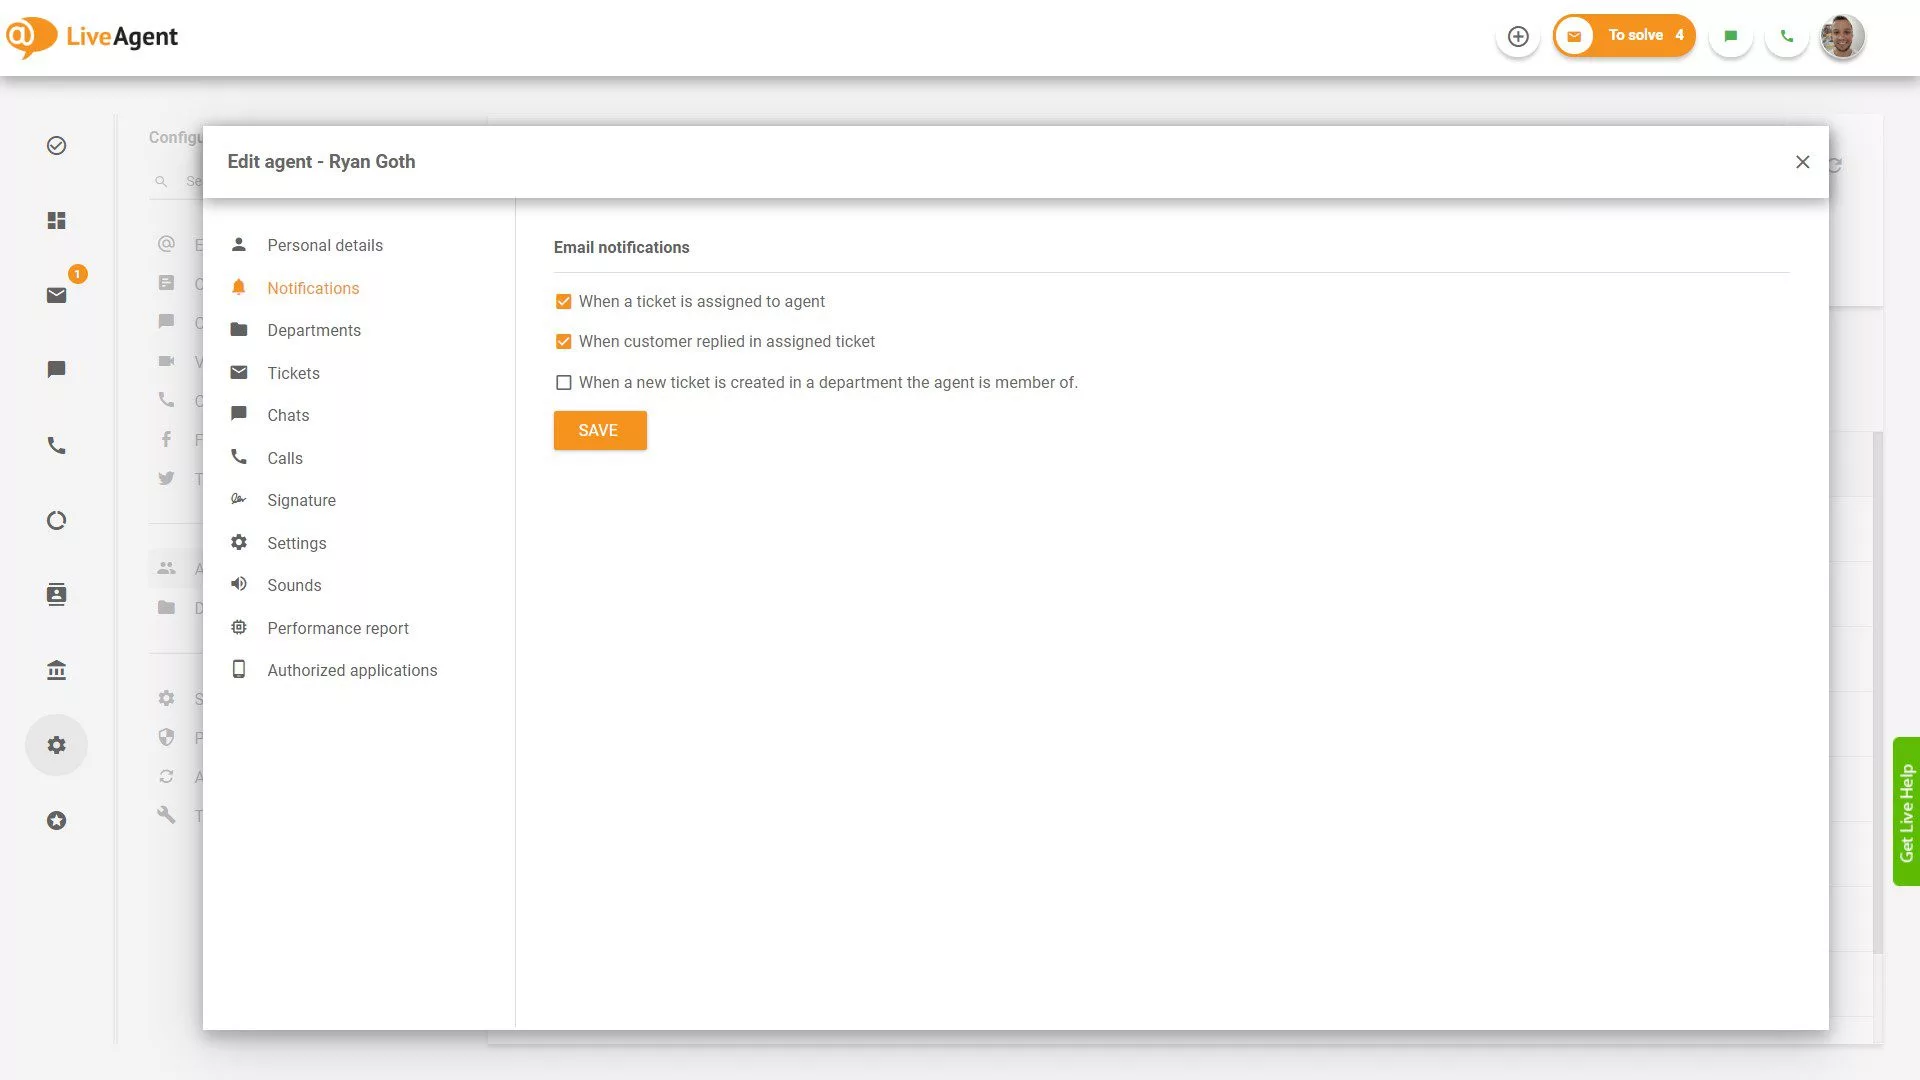Click the SAVE button

click(x=599, y=430)
